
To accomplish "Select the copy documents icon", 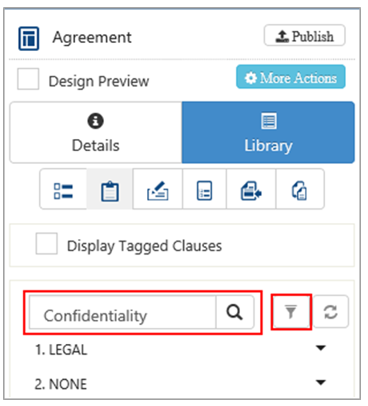I will coord(300,189).
